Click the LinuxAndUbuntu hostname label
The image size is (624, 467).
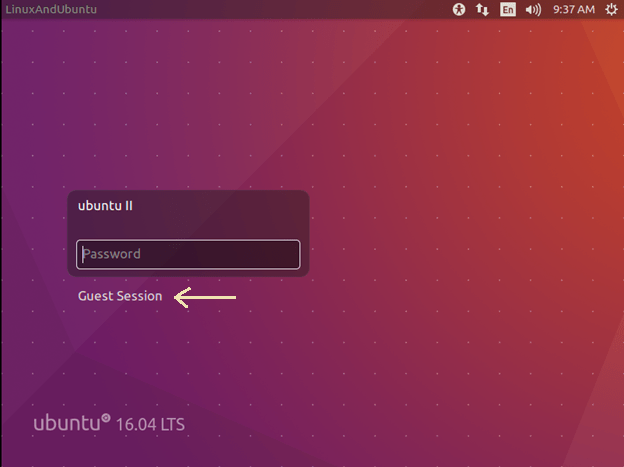51,9
